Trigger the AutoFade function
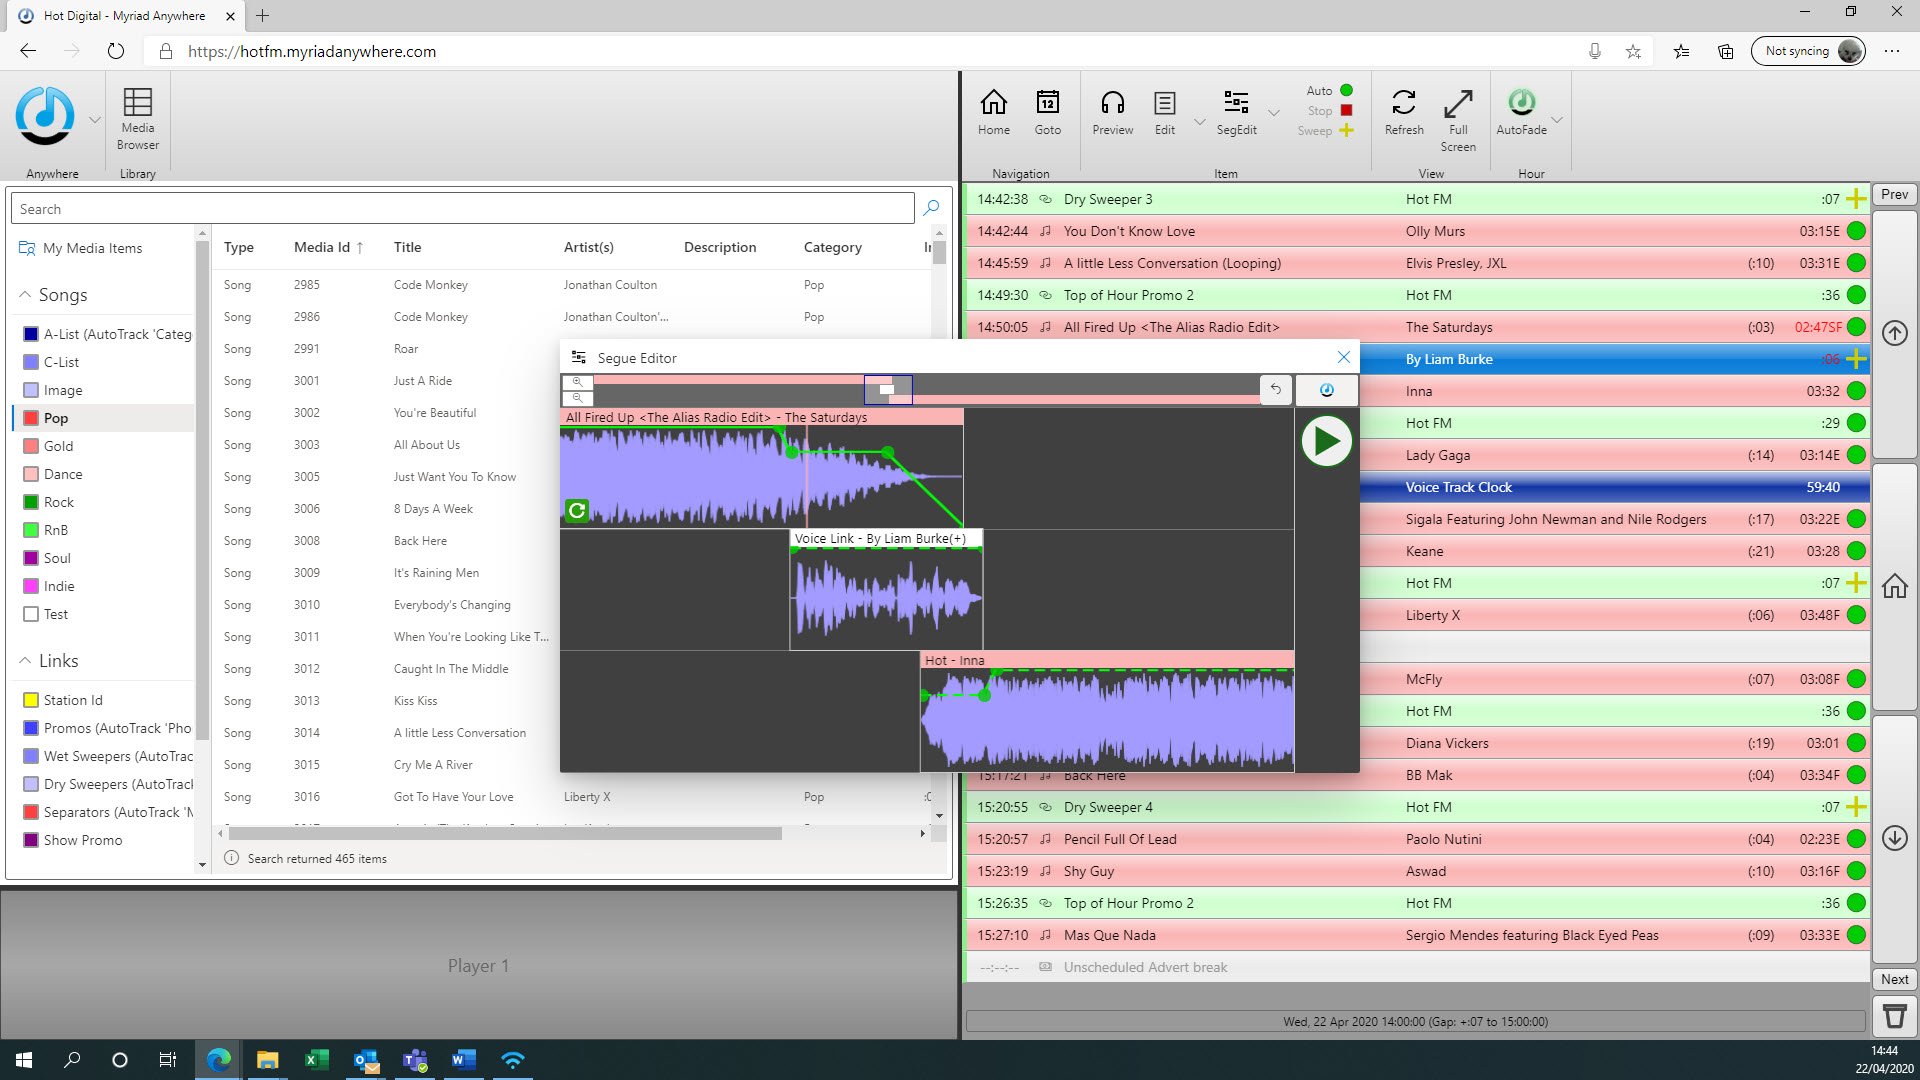This screenshot has height=1080, width=1920. point(1521,113)
